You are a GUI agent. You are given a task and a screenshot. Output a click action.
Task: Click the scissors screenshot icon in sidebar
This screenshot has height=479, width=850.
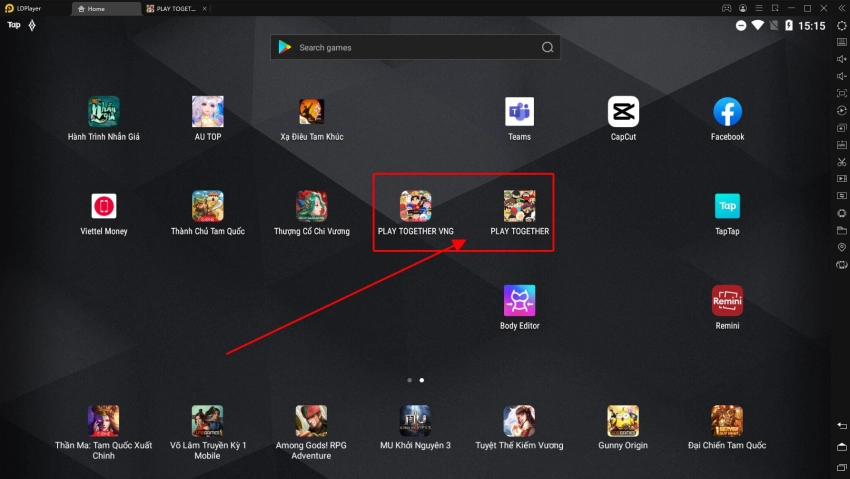tap(841, 161)
